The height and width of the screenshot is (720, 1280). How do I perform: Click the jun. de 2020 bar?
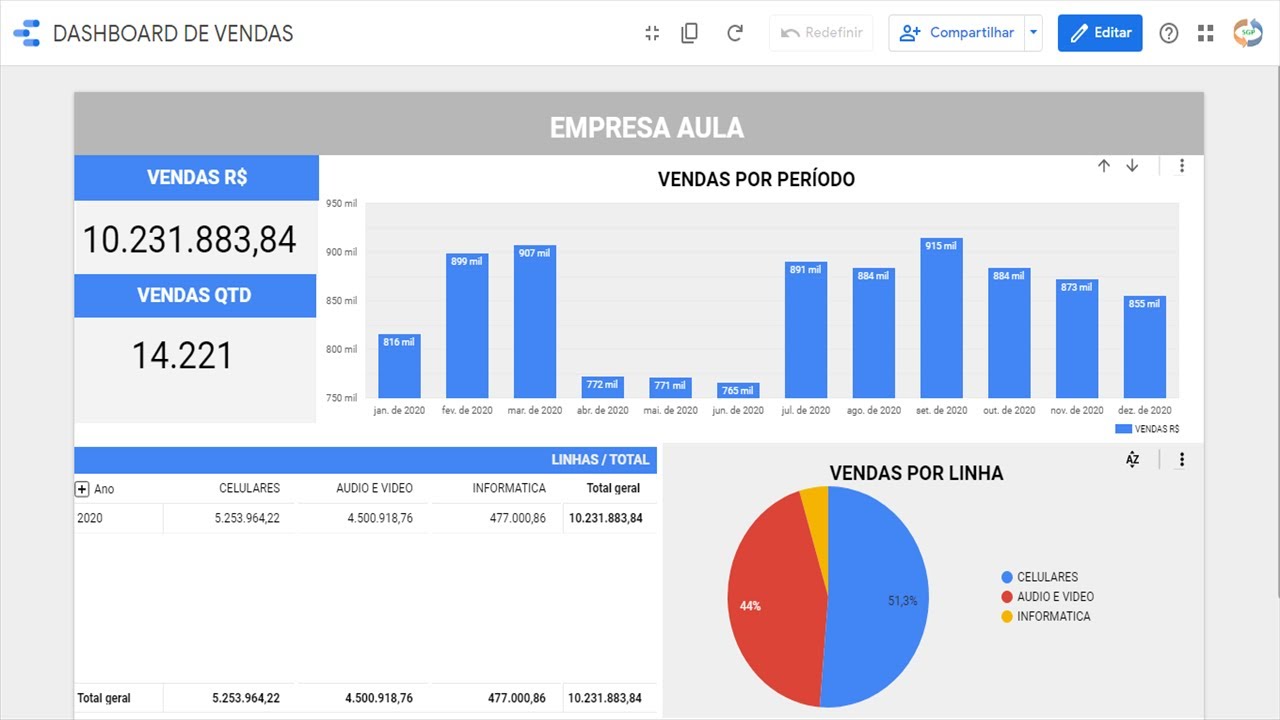coord(738,391)
